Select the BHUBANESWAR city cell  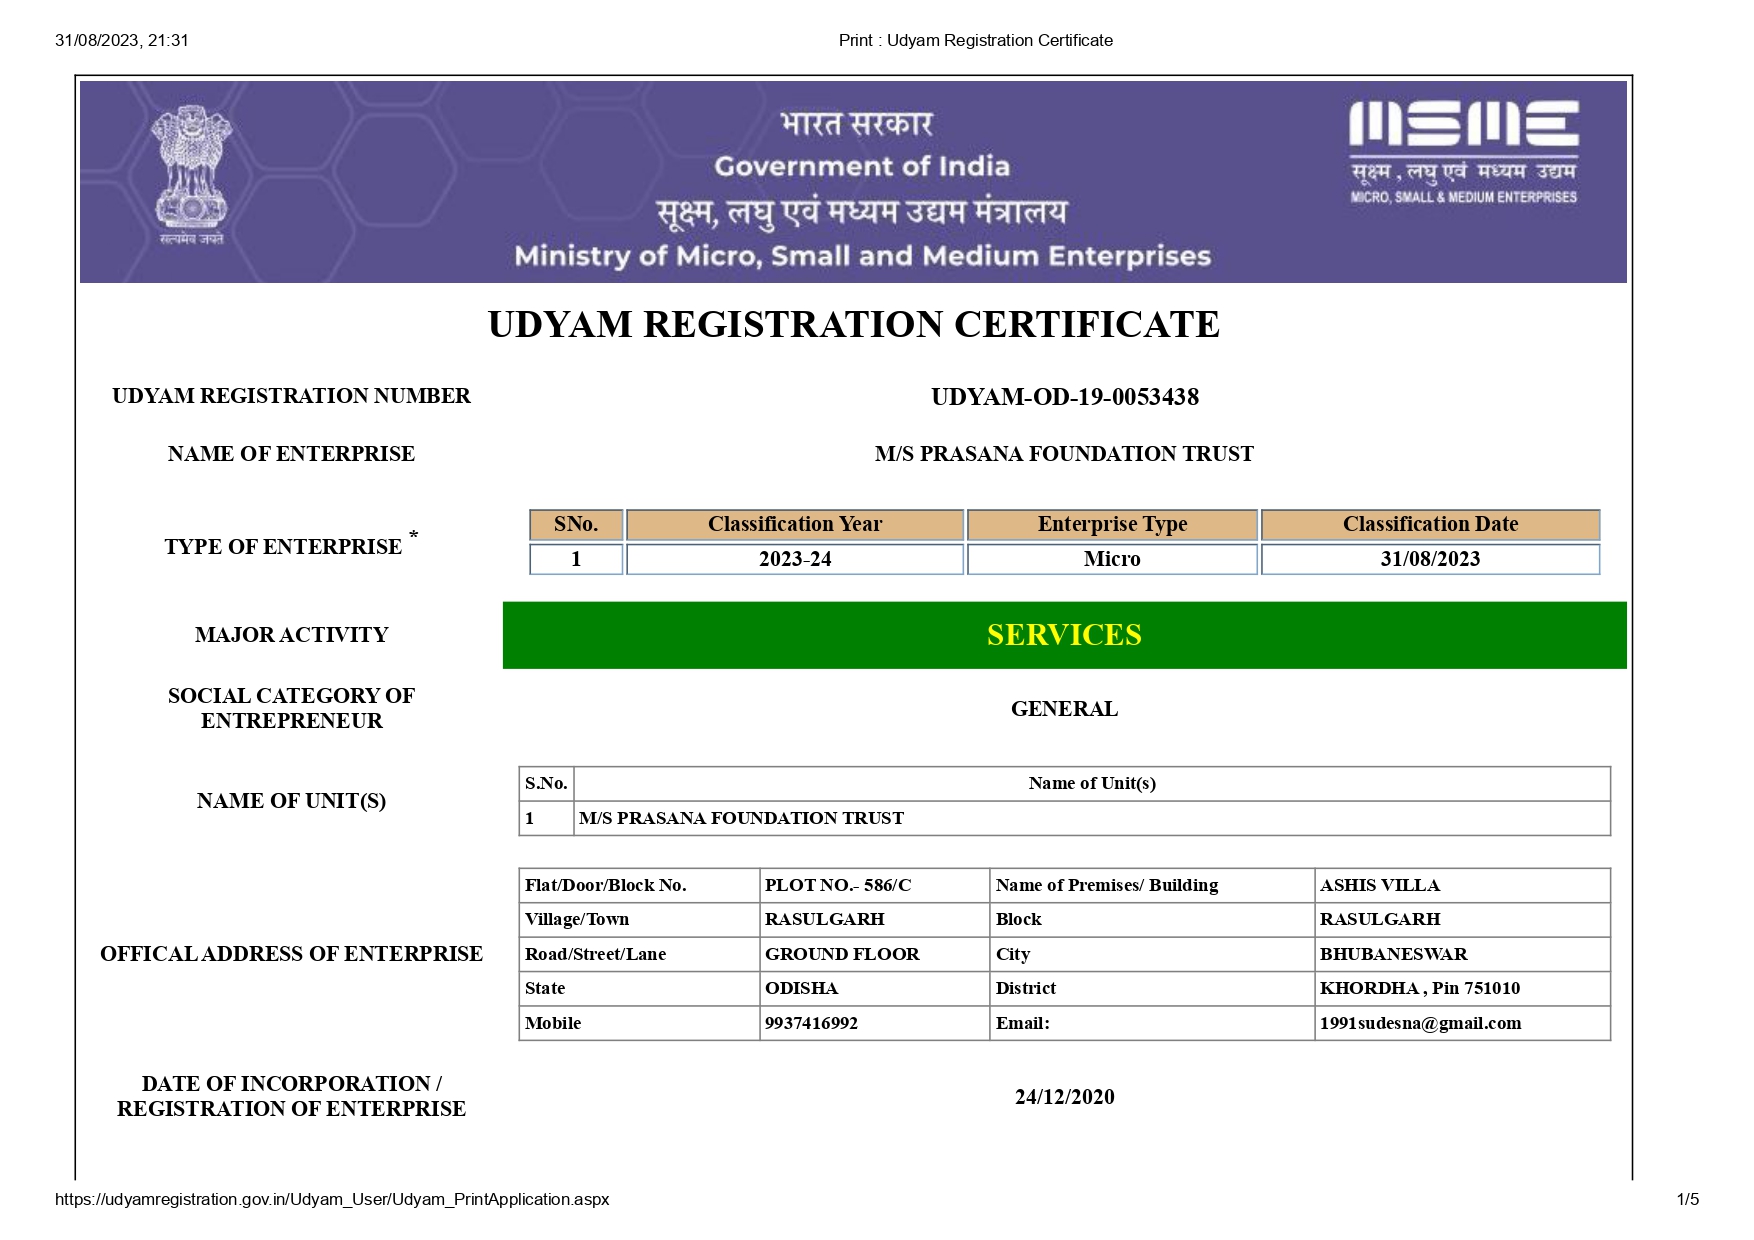coord(1462,954)
